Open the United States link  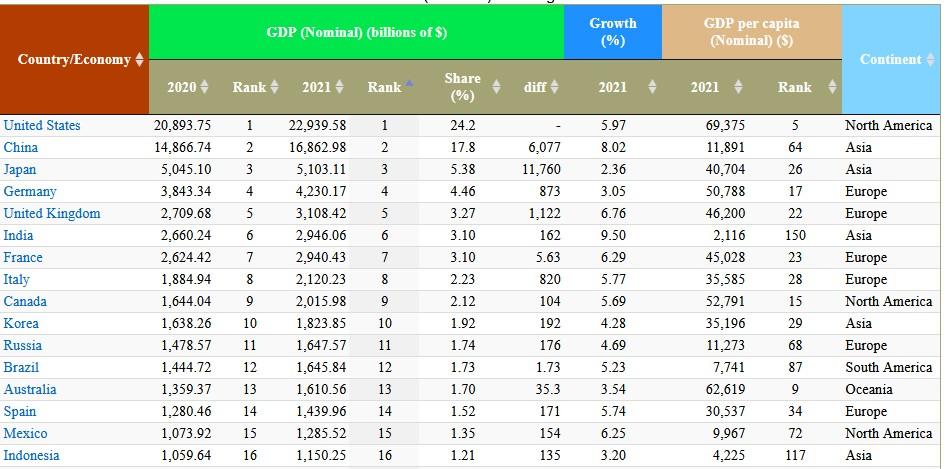[42, 125]
